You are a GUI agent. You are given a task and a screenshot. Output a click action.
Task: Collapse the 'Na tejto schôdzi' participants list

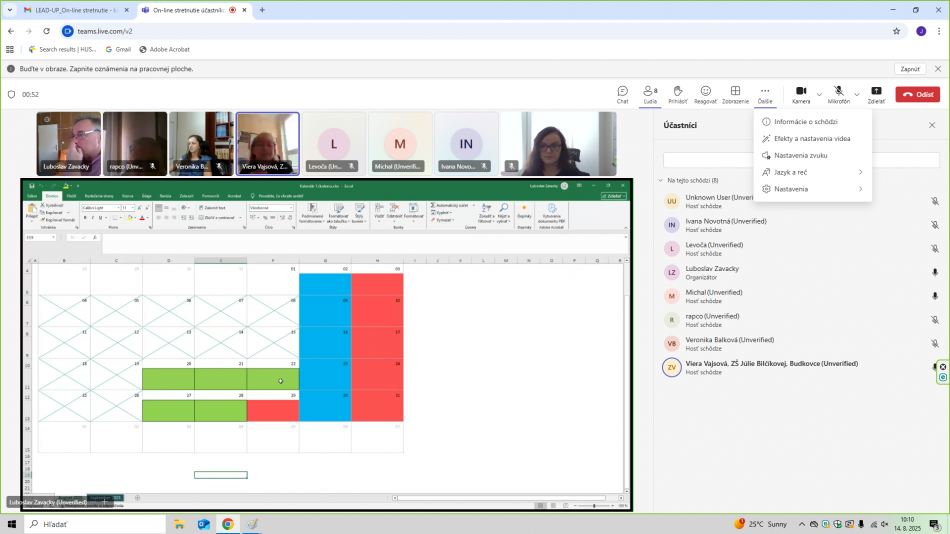point(660,180)
